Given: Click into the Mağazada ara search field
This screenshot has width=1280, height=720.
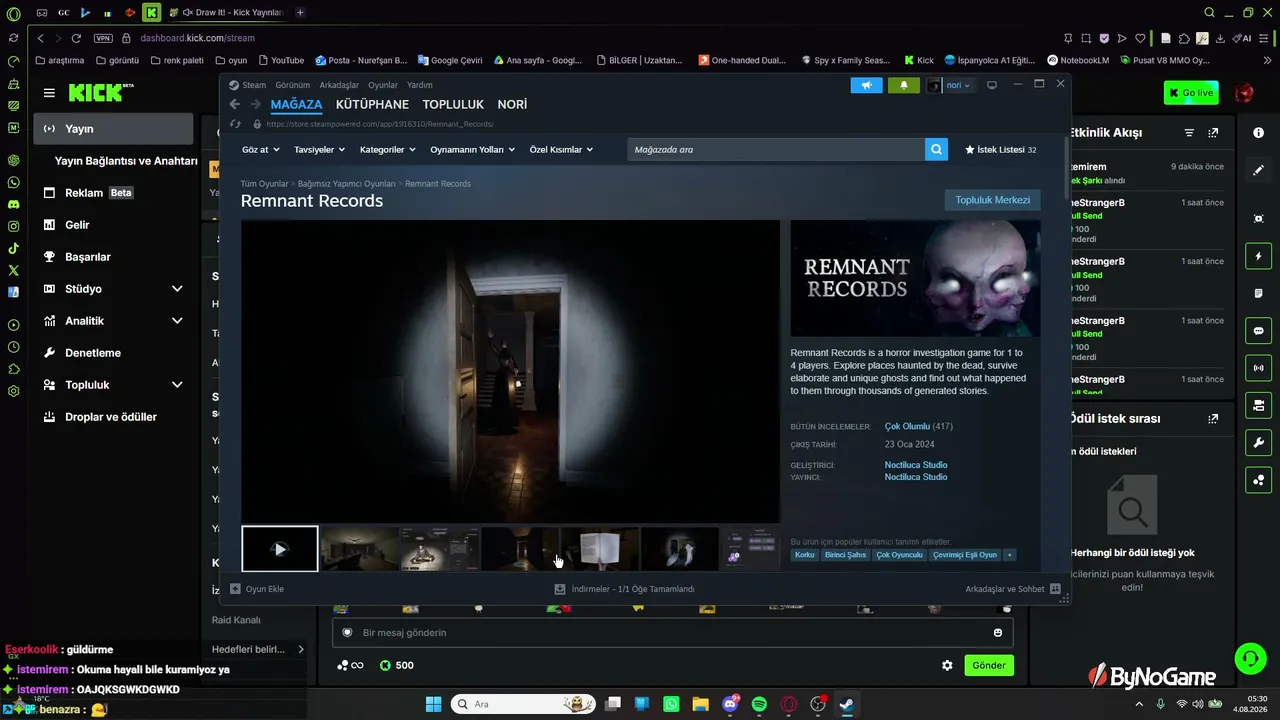Looking at the screenshot, I should point(776,150).
